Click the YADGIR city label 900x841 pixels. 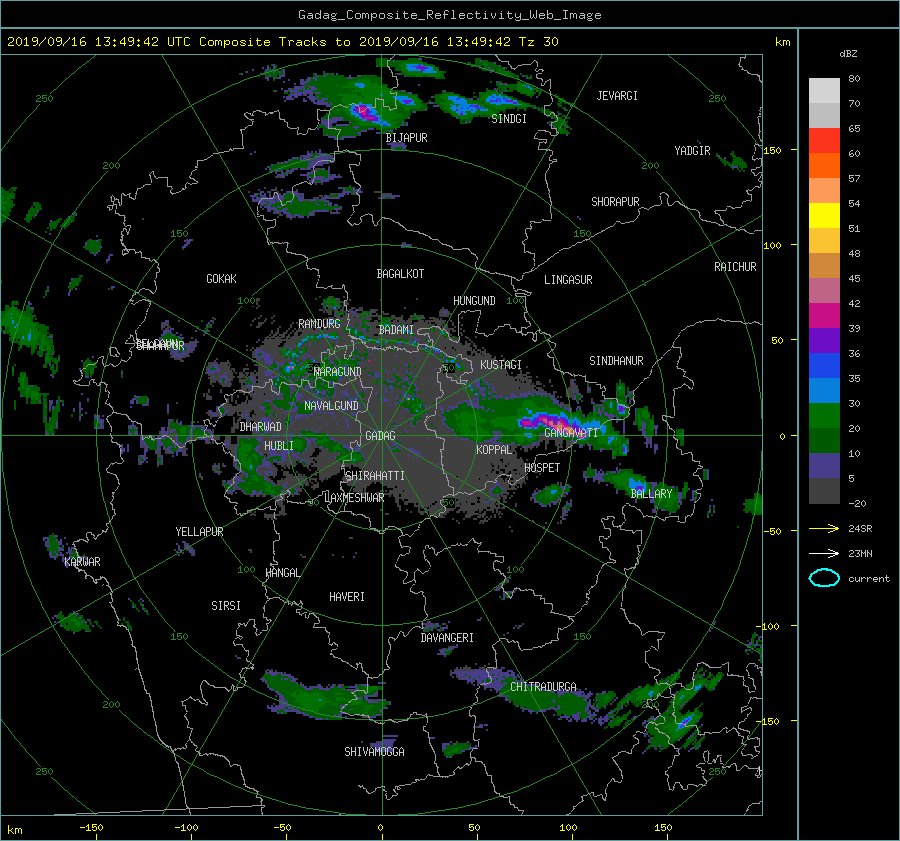[692, 151]
